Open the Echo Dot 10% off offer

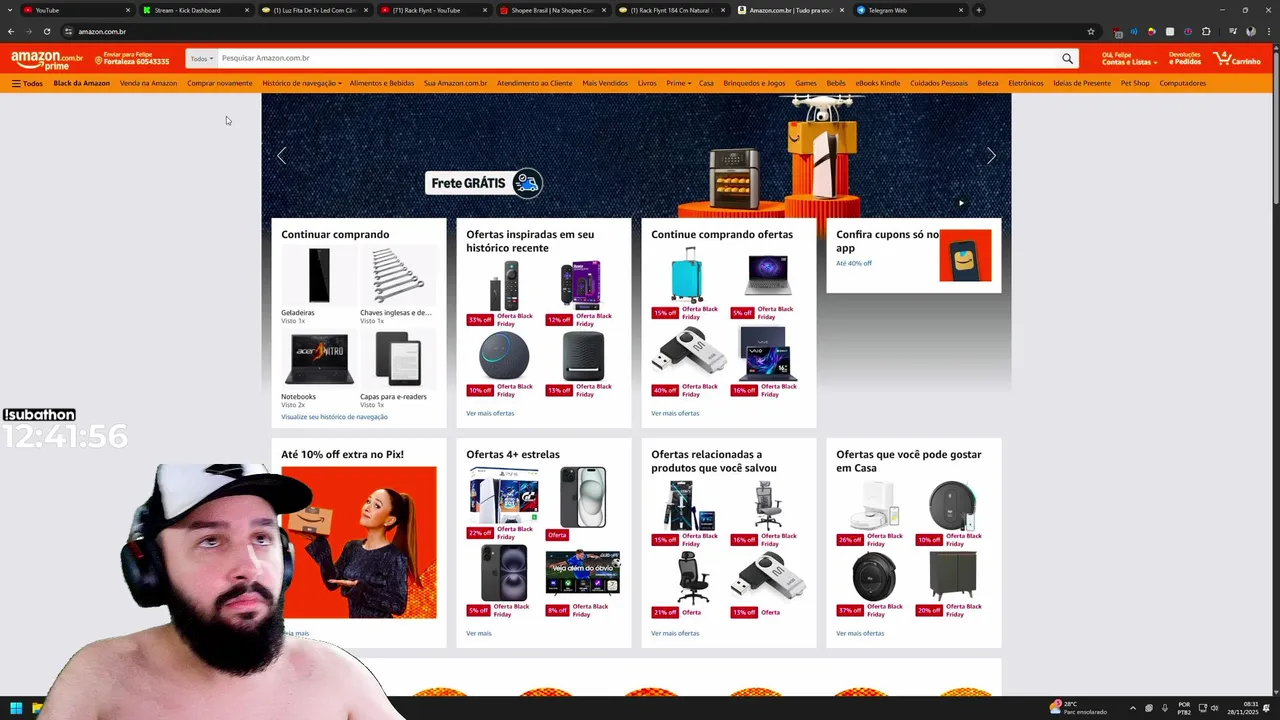(x=504, y=356)
